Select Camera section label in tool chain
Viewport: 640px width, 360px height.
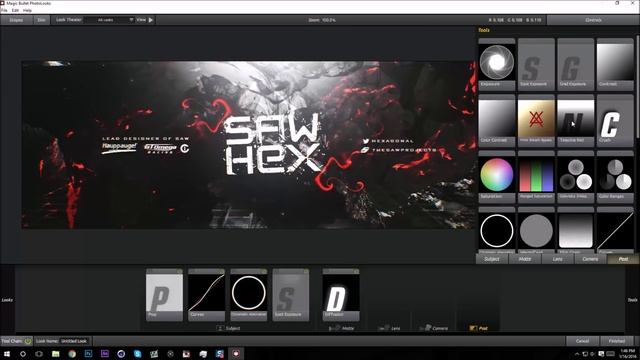click(434, 328)
